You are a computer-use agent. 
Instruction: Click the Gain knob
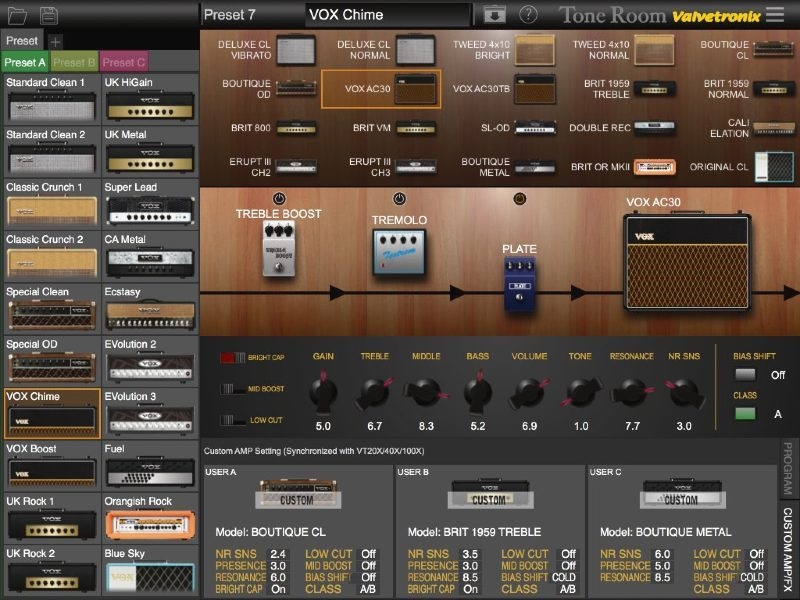point(323,392)
